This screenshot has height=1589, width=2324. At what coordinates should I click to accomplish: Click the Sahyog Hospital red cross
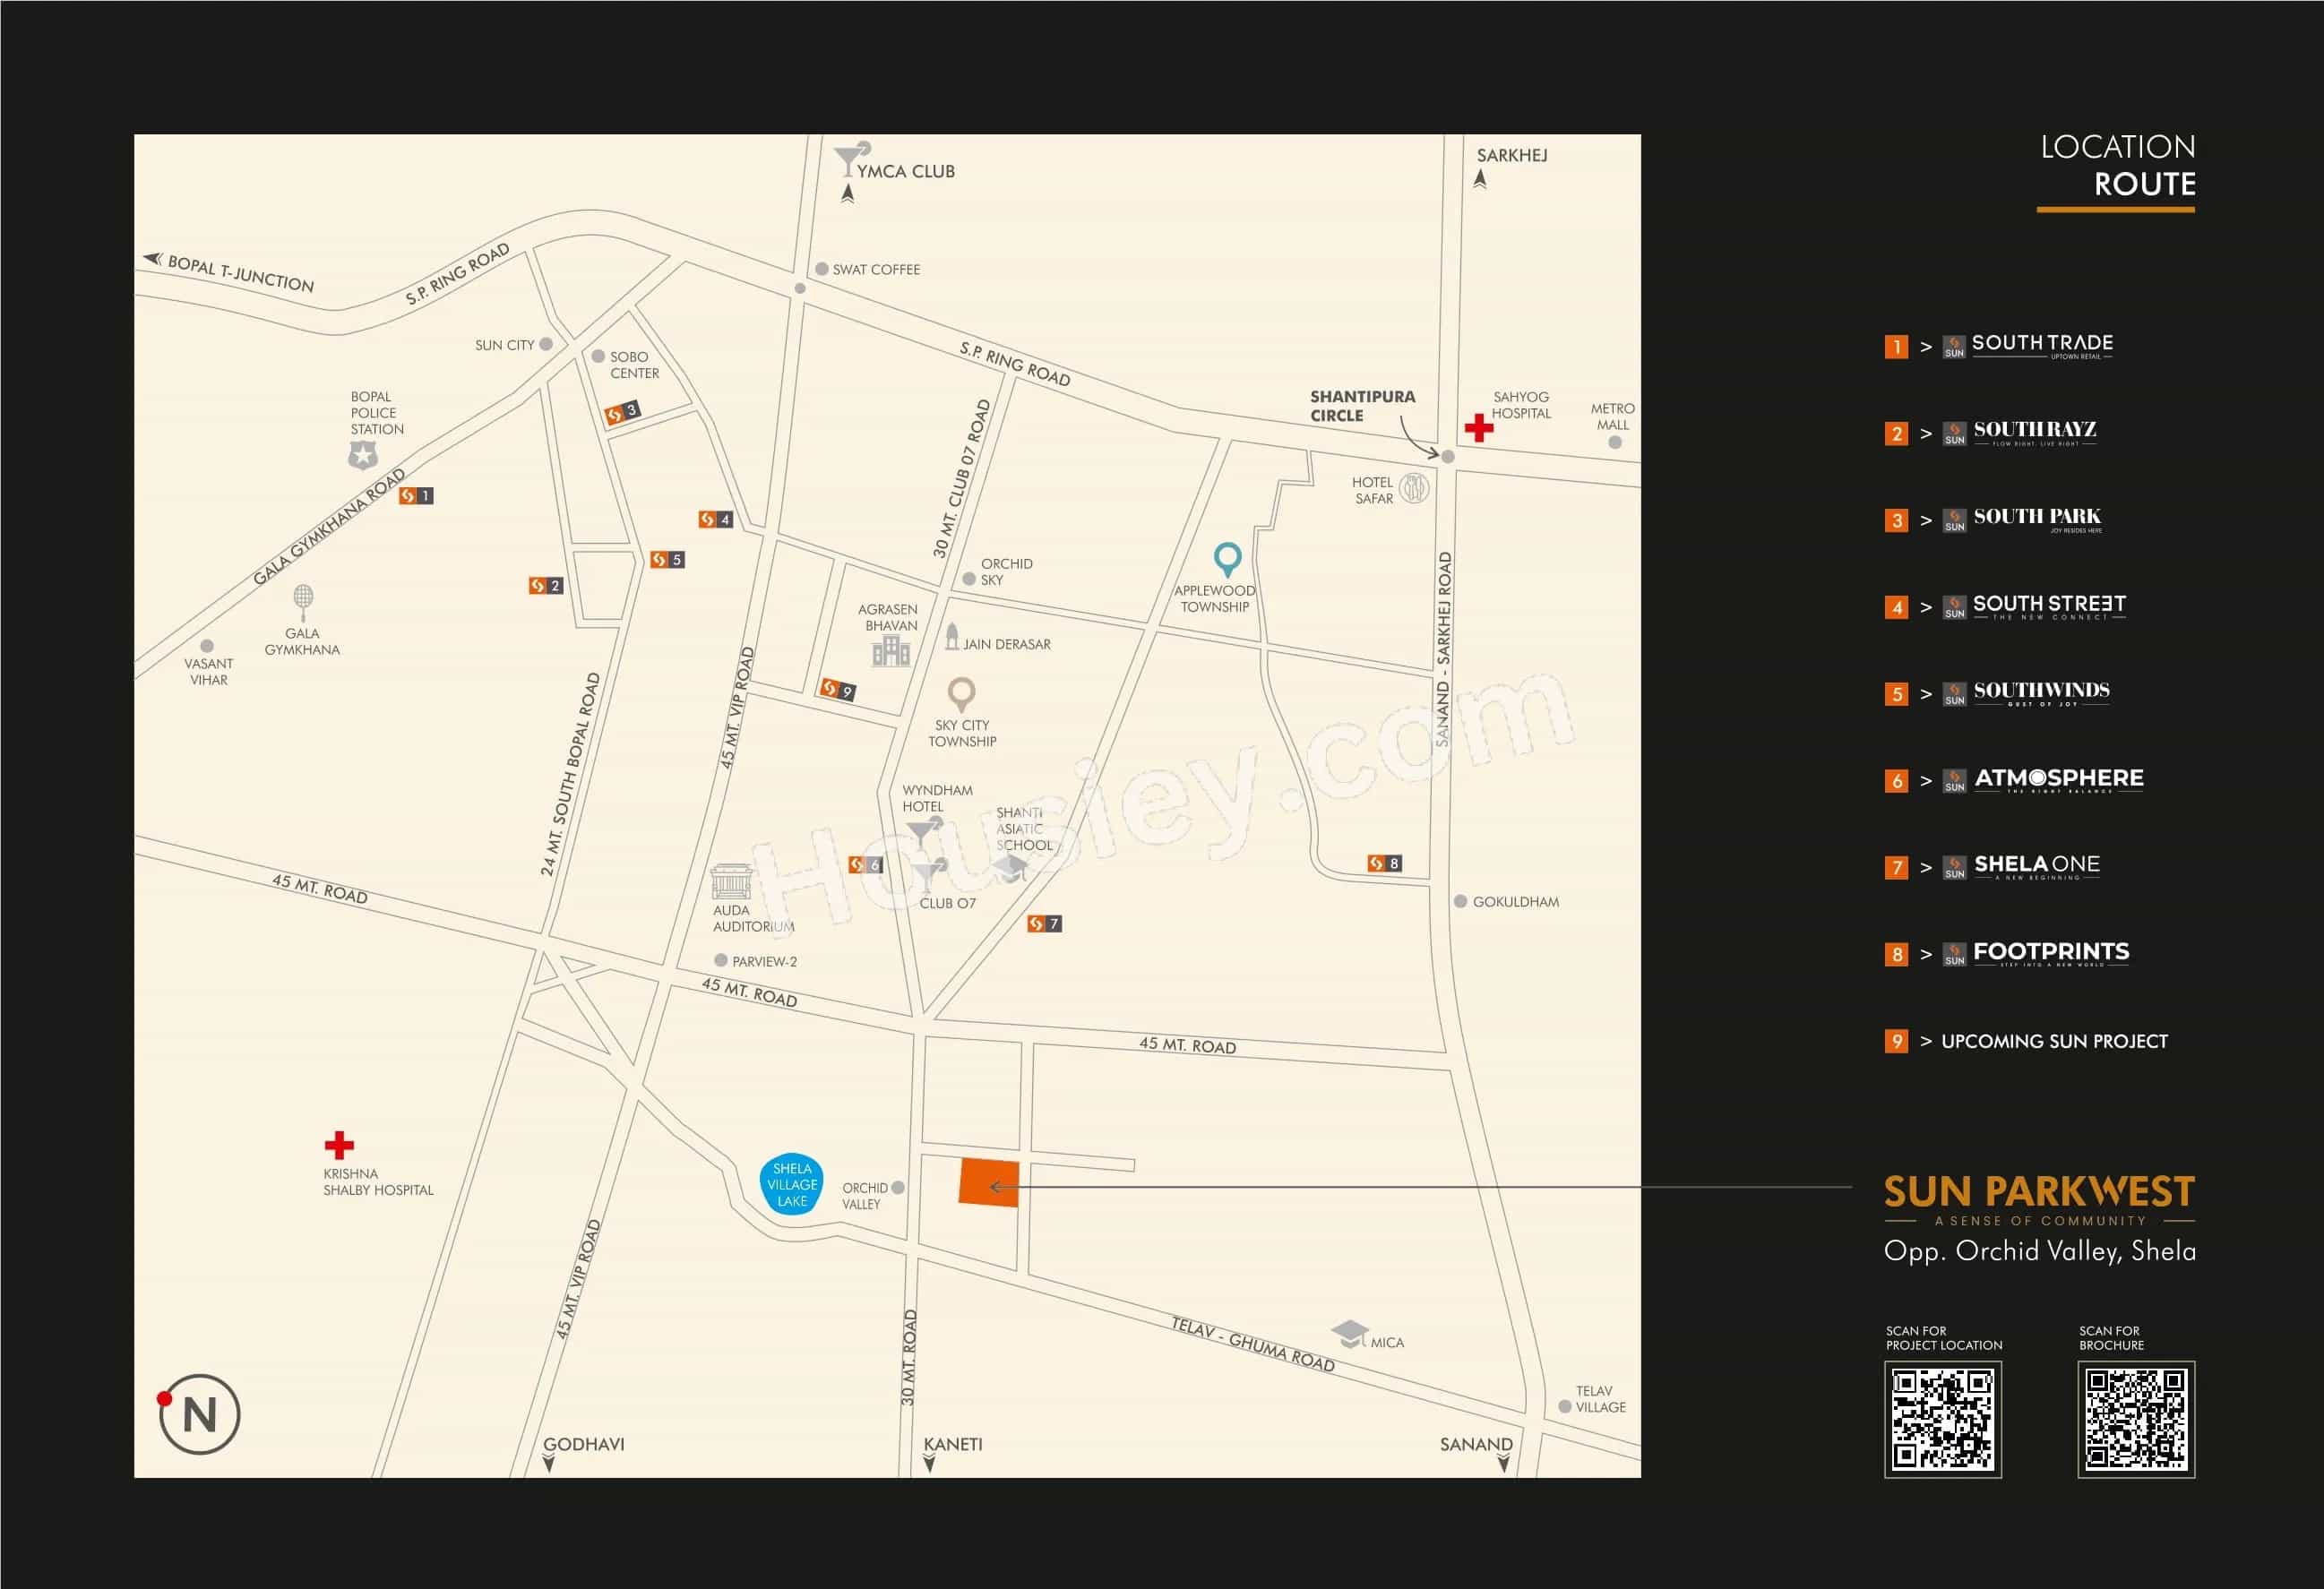1478,428
